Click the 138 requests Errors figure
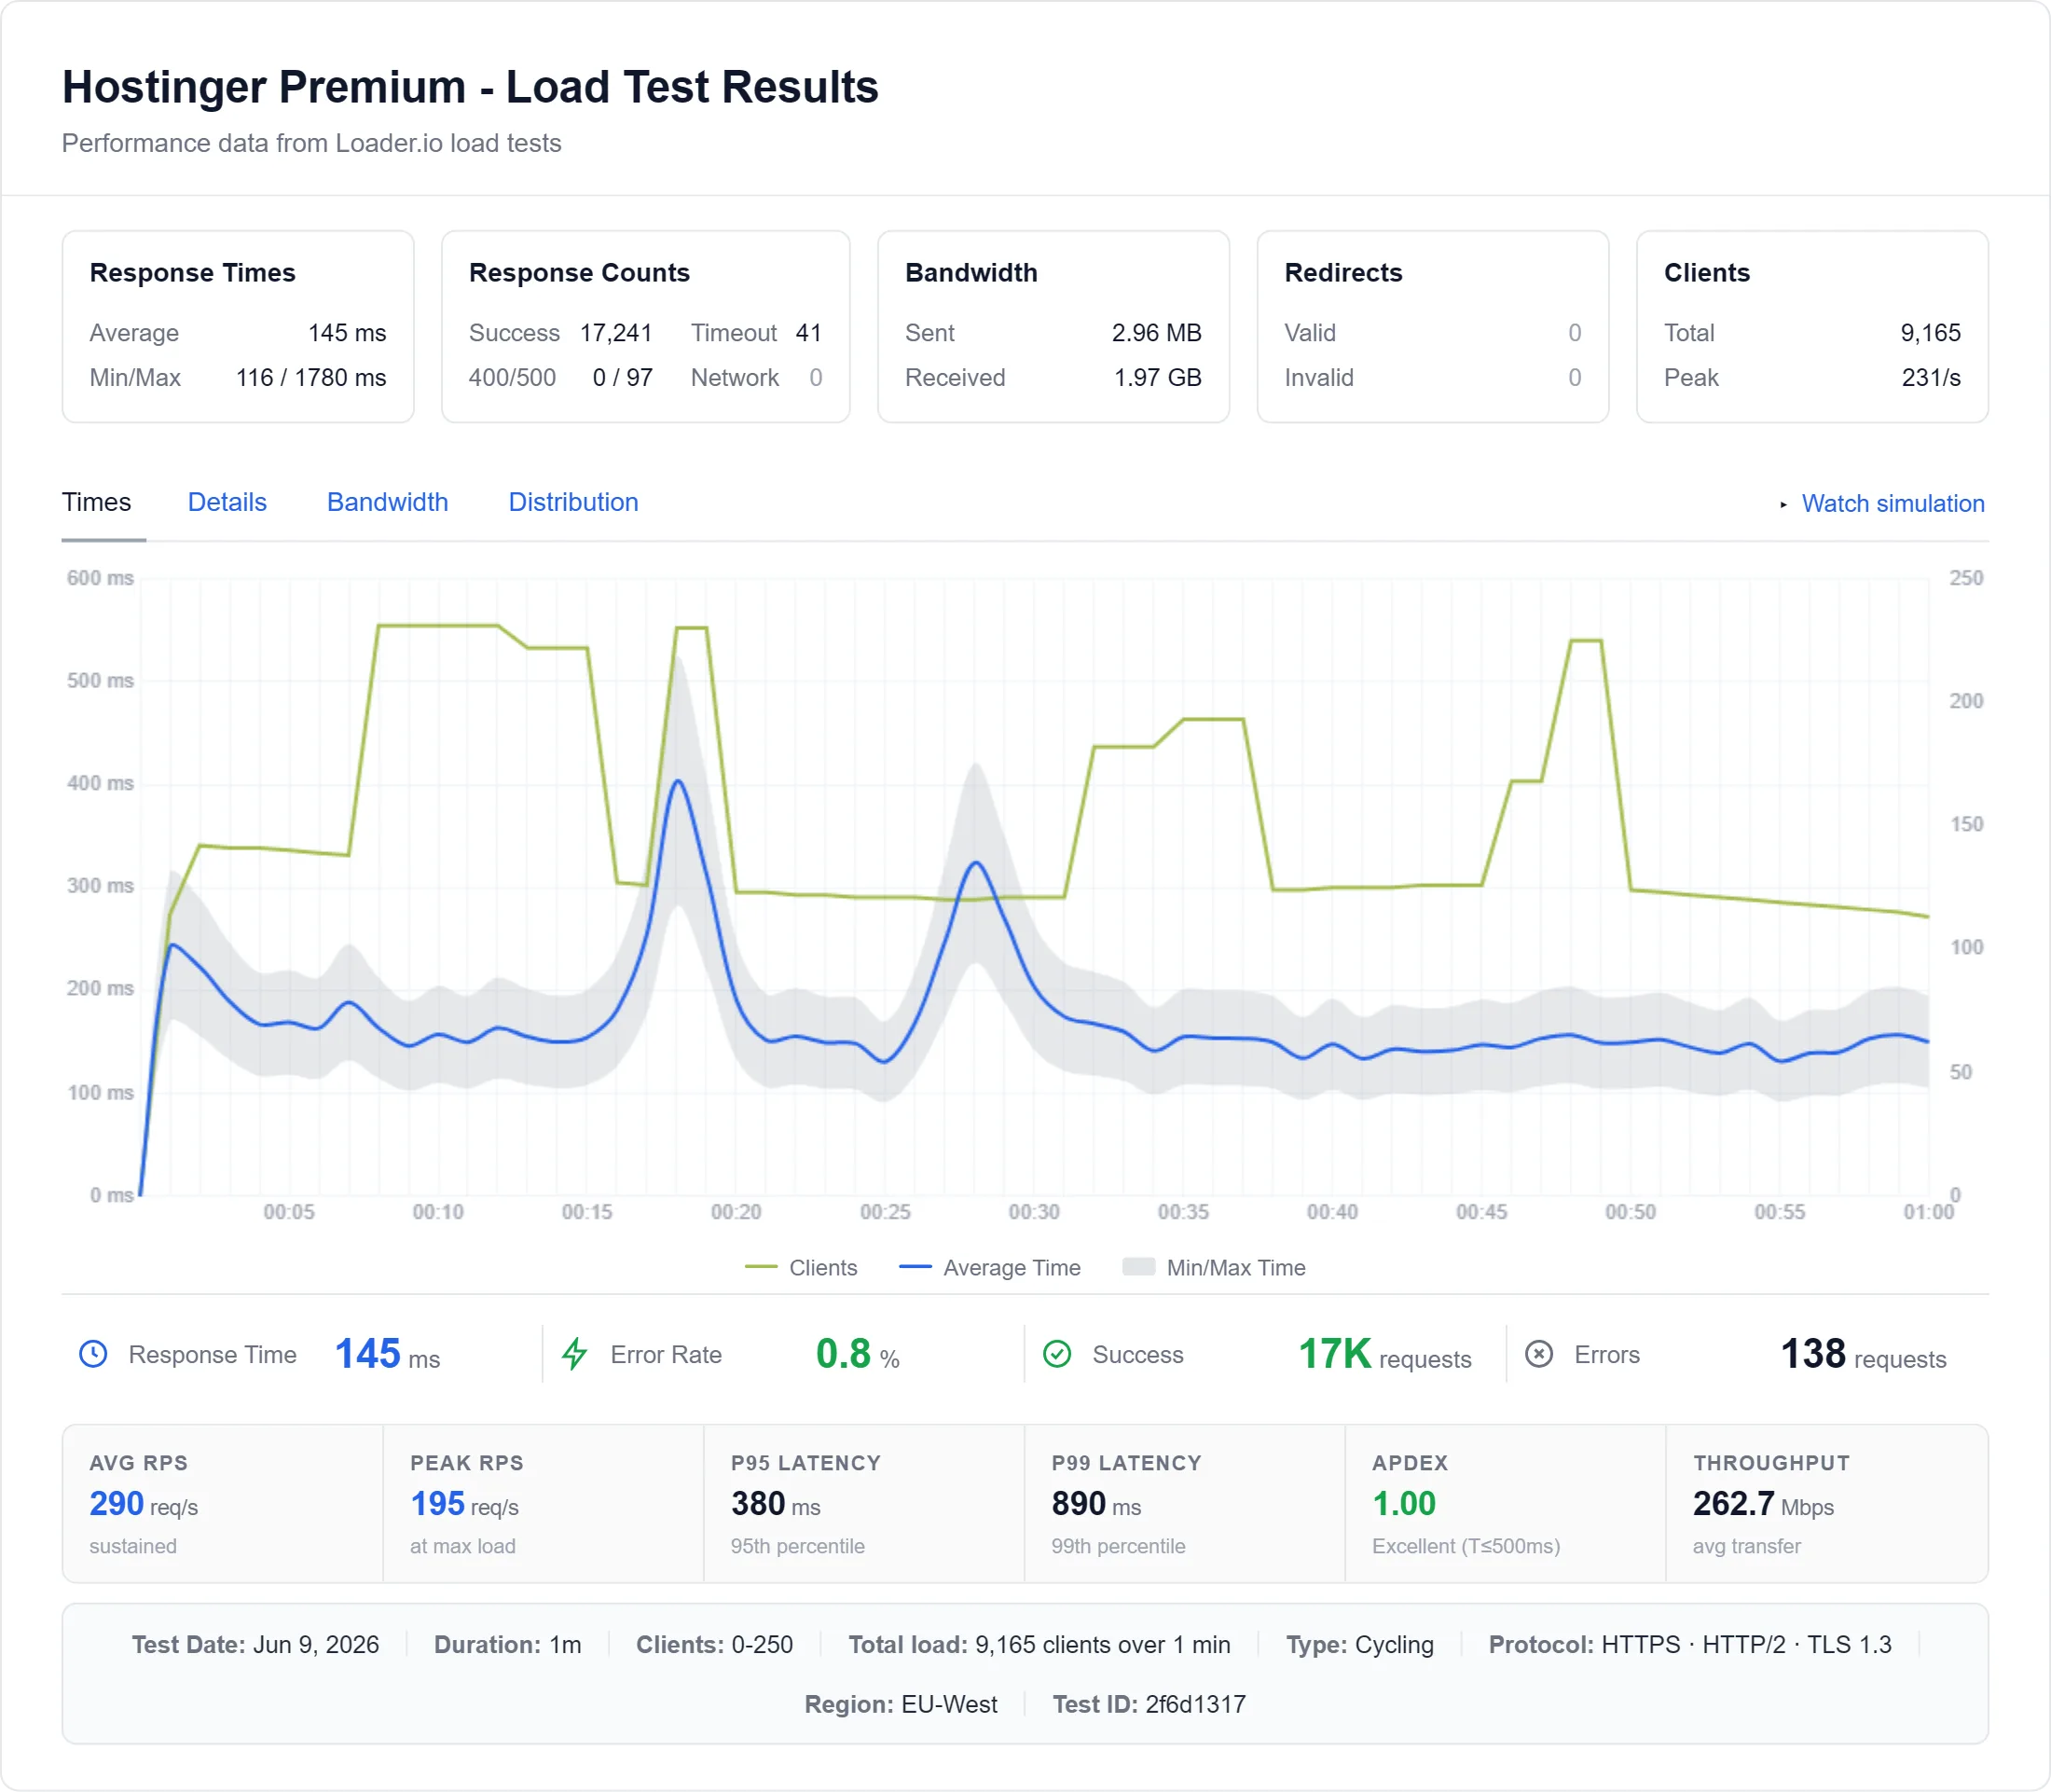This screenshot has height=1792, width=2051. click(x=1864, y=1354)
